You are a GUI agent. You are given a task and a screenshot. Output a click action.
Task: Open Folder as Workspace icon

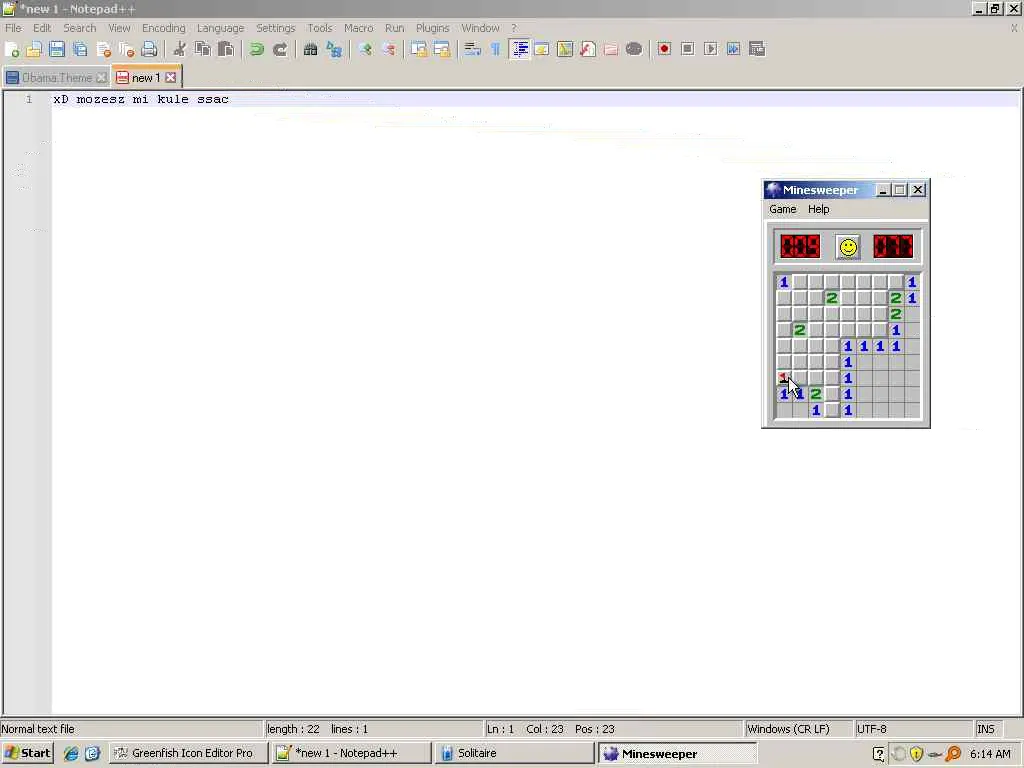[611, 49]
